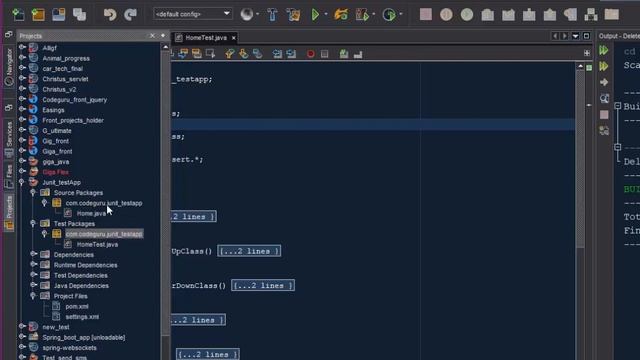Expand Codeguru_front_jquery project node
The height and width of the screenshot is (360, 640).
(23, 100)
